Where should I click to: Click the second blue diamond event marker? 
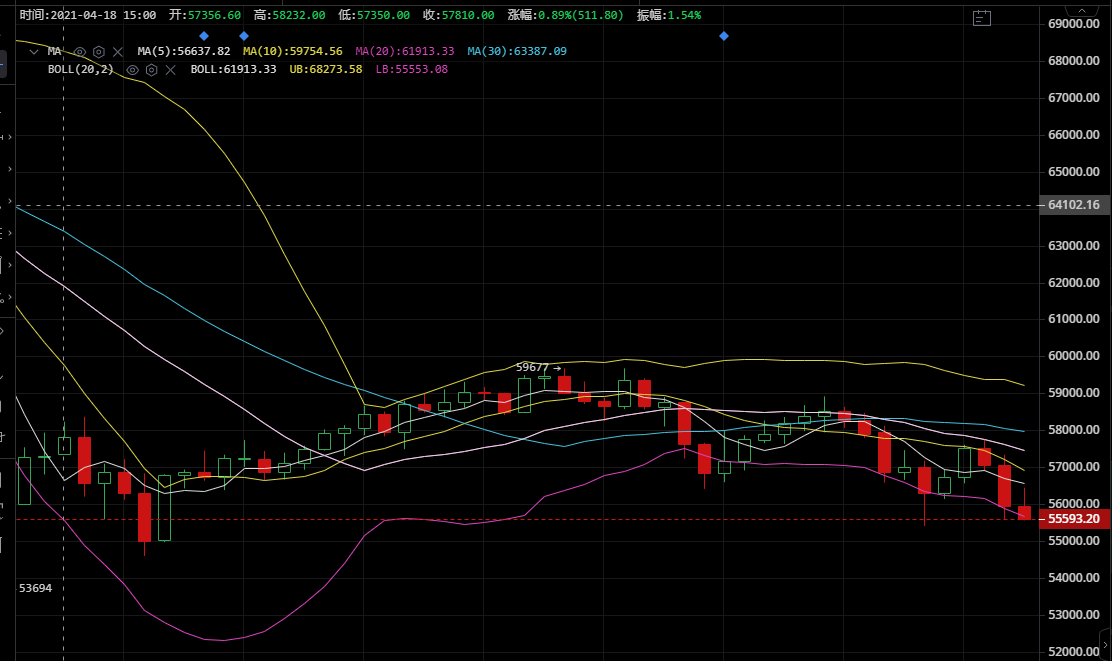click(244, 36)
